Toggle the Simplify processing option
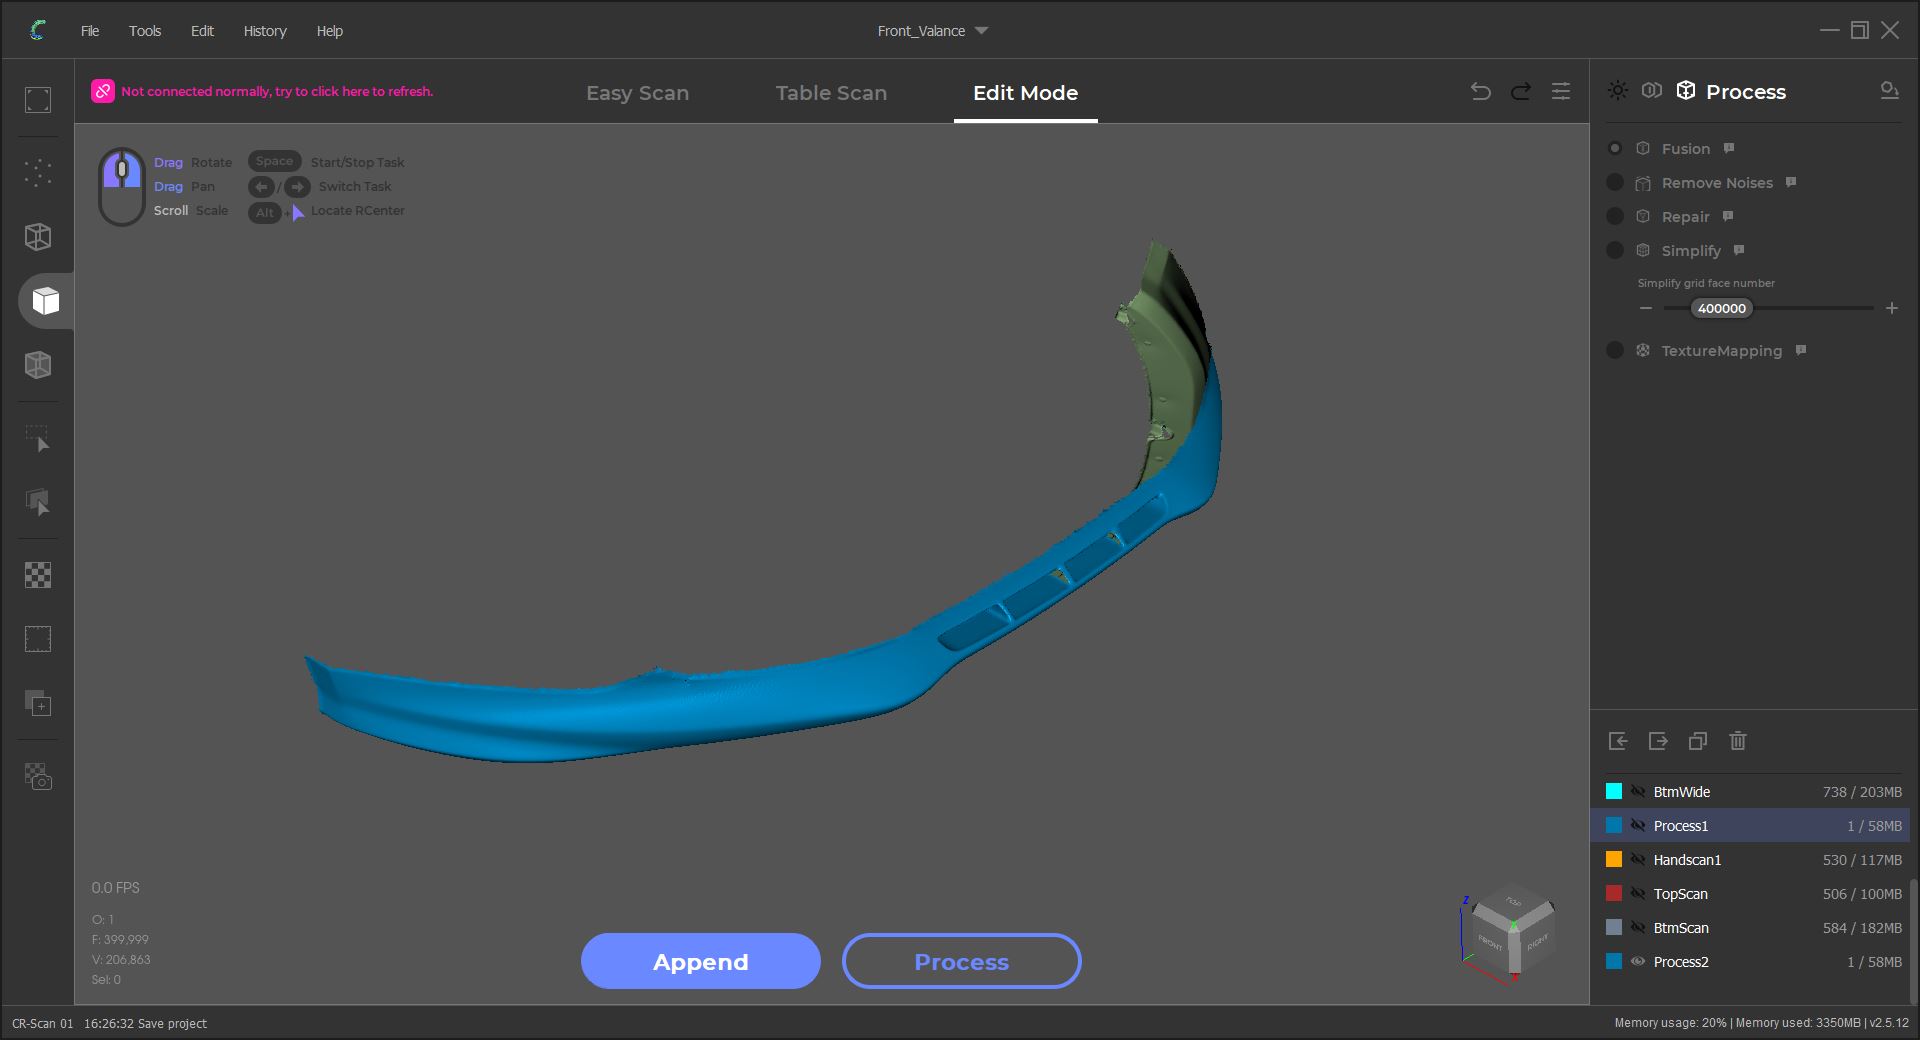1920x1040 pixels. (x=1615, y=251)
